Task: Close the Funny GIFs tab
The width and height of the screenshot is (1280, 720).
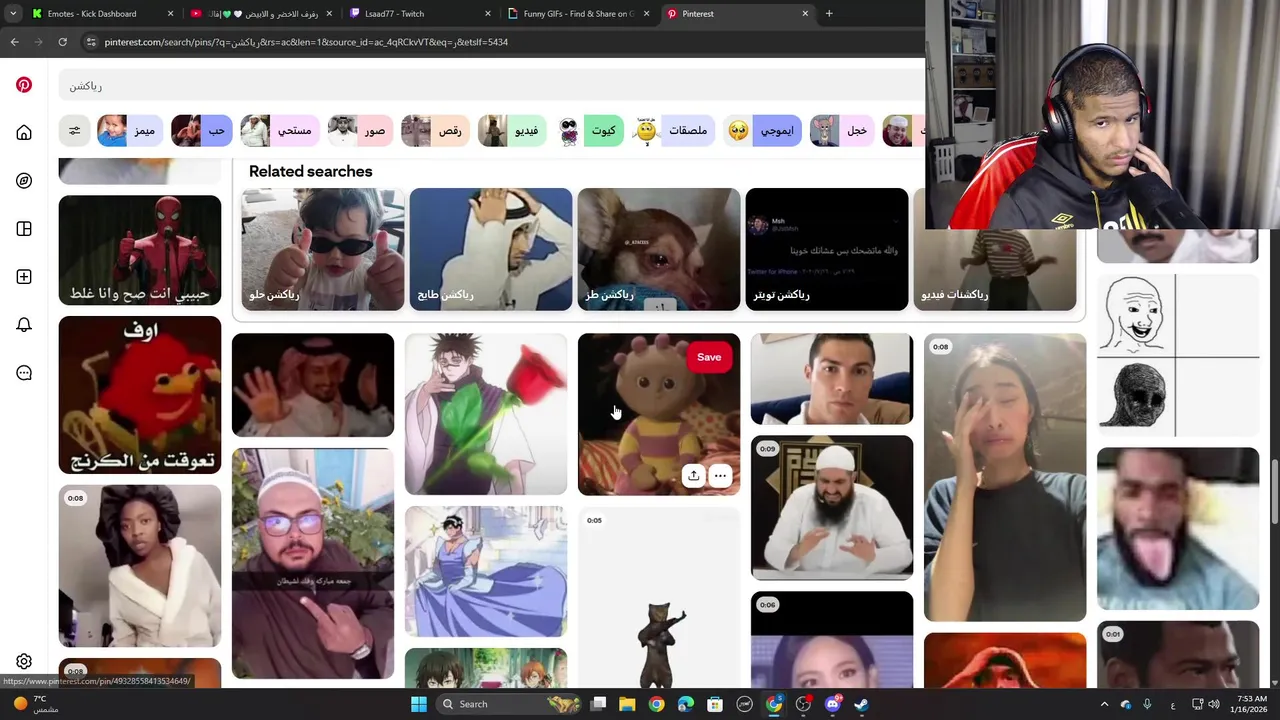Action: (646, 14)
